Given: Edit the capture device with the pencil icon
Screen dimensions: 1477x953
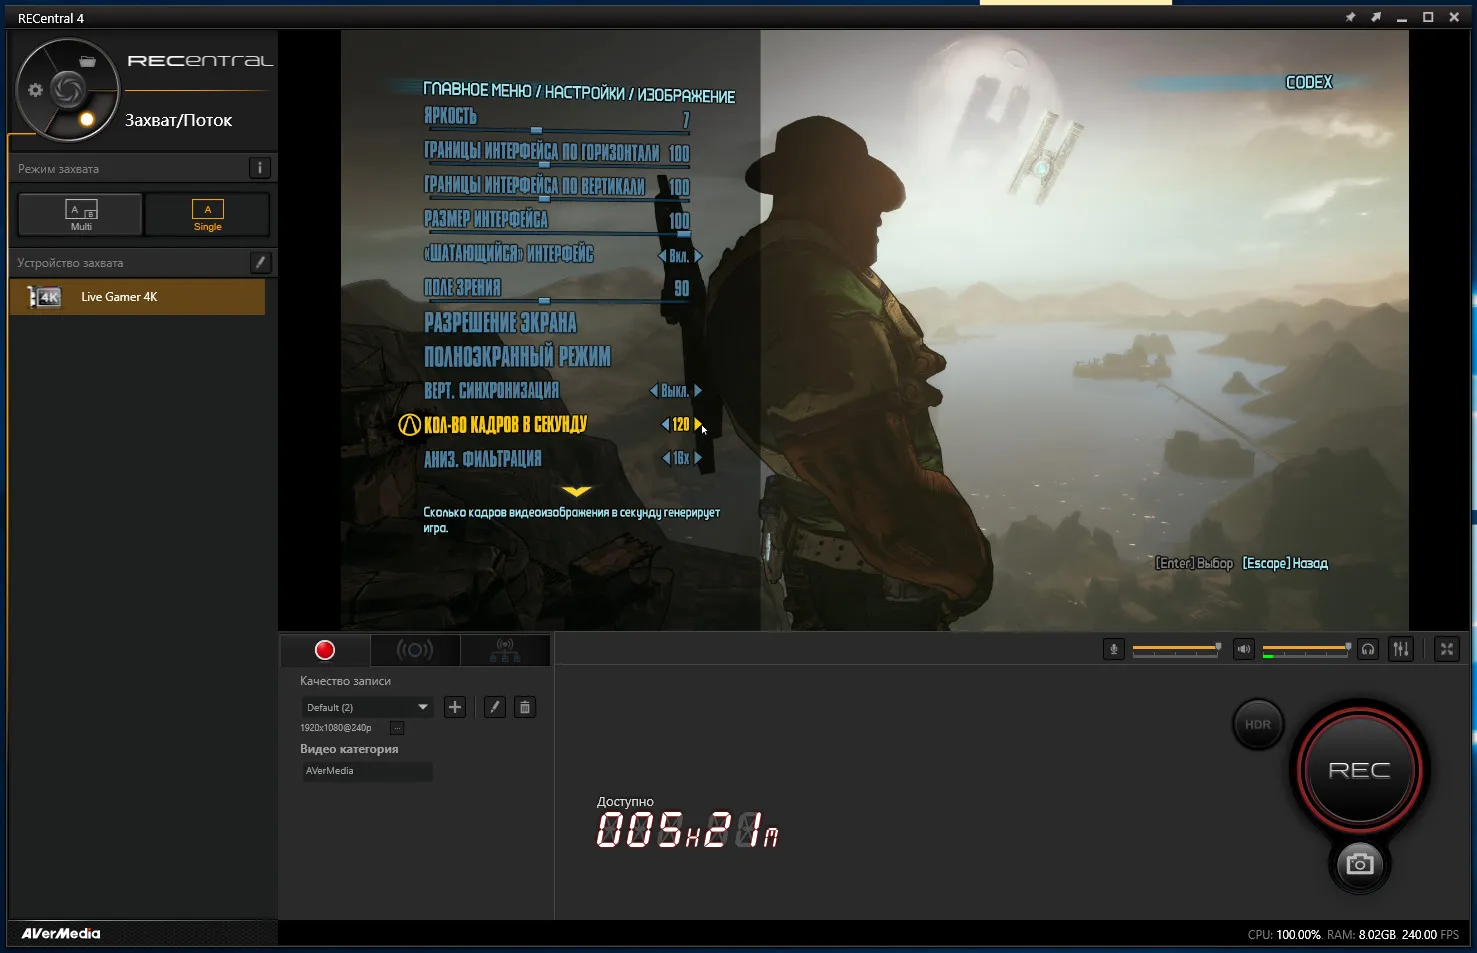Looking at the screenshot, I should [x=260, y=262].
